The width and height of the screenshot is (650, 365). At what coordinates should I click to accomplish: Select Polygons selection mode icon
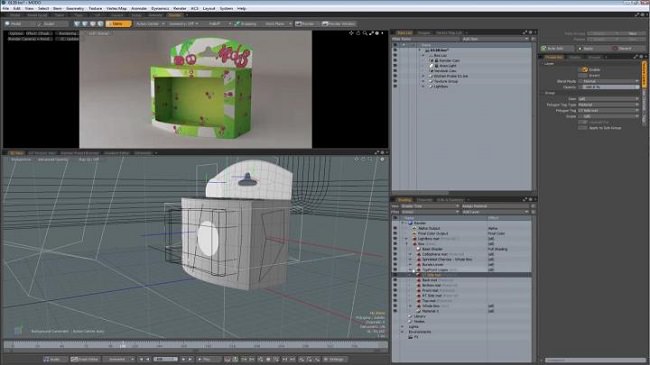93,24
